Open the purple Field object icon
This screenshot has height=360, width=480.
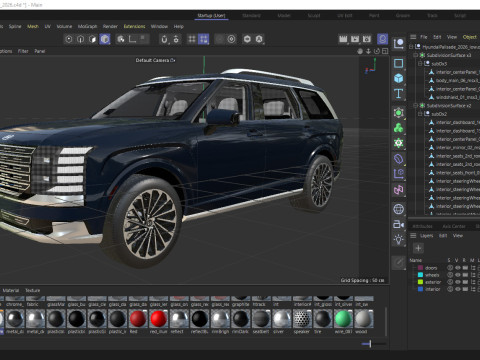click(x=398, y=174)
